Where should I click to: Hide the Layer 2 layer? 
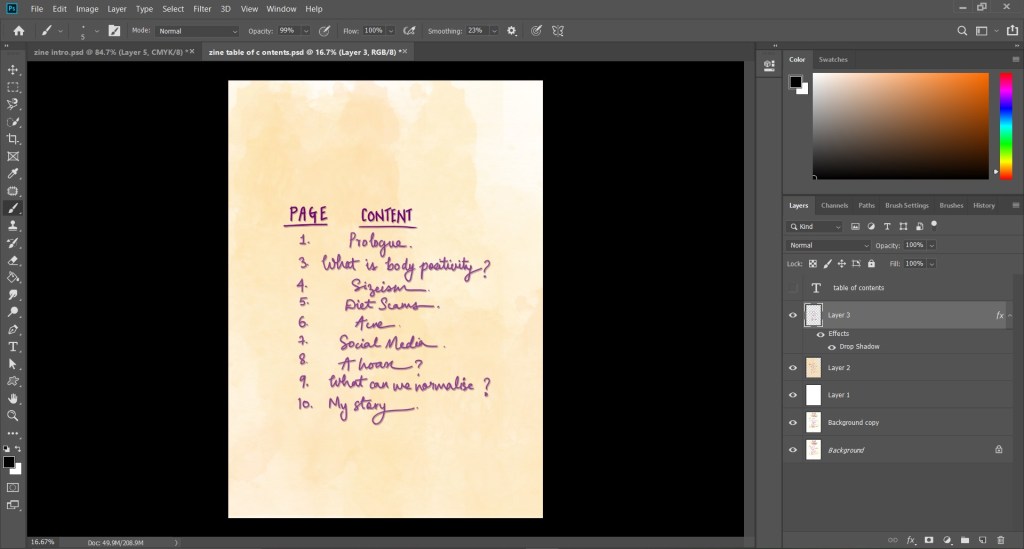click(793, 368)
